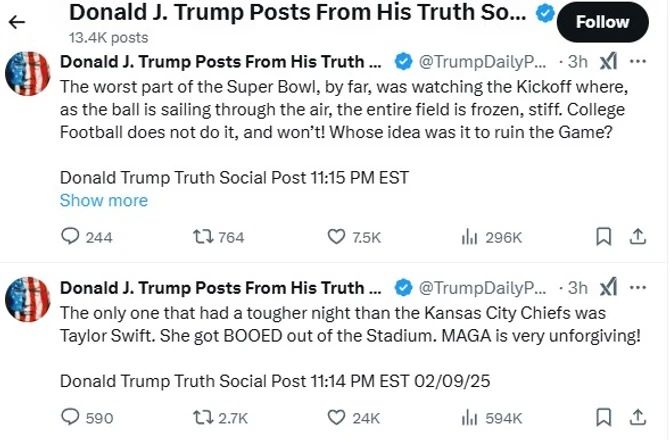The width and height of the screenshot is (670, 440).
Task: Bookmark the Super Bowl Kickoff post
Action: 603,237
